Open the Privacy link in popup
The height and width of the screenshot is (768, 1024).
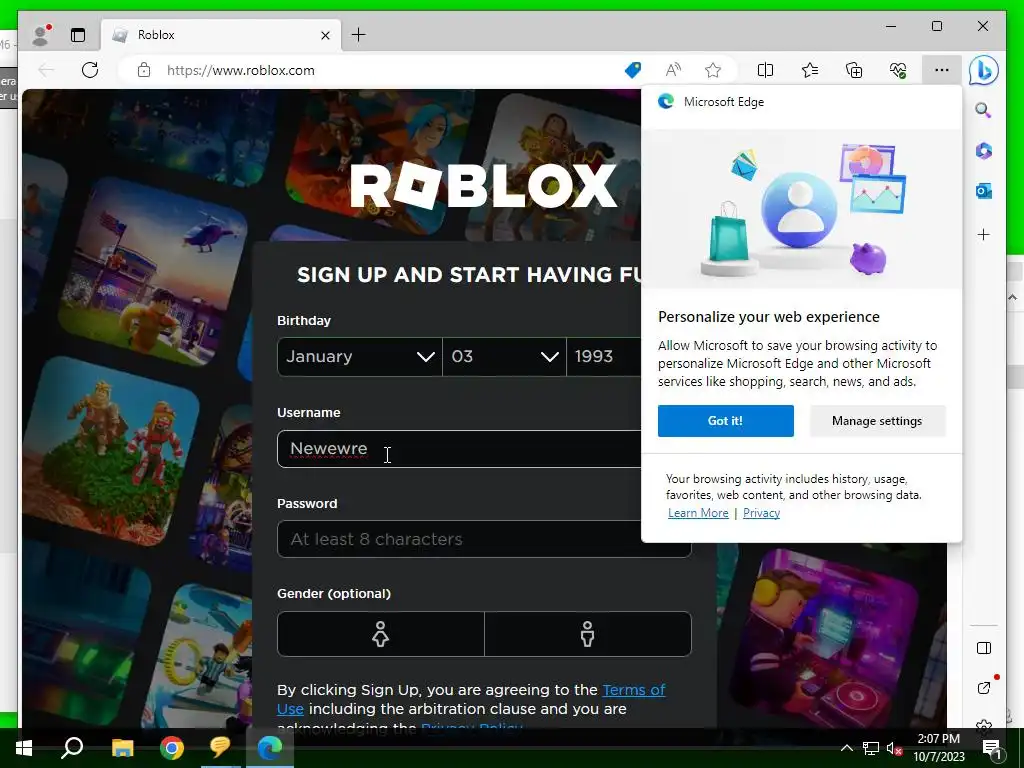point(761,513)
